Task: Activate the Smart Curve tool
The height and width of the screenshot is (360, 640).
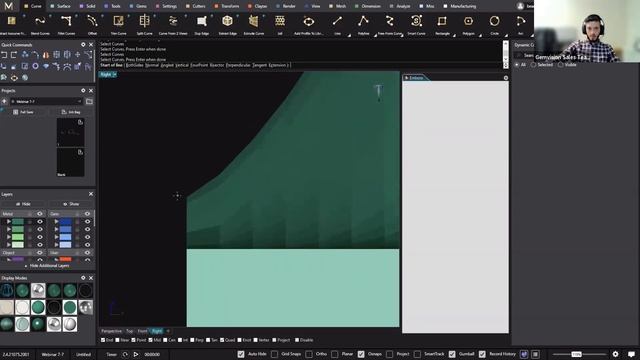Action: [416, 24]
